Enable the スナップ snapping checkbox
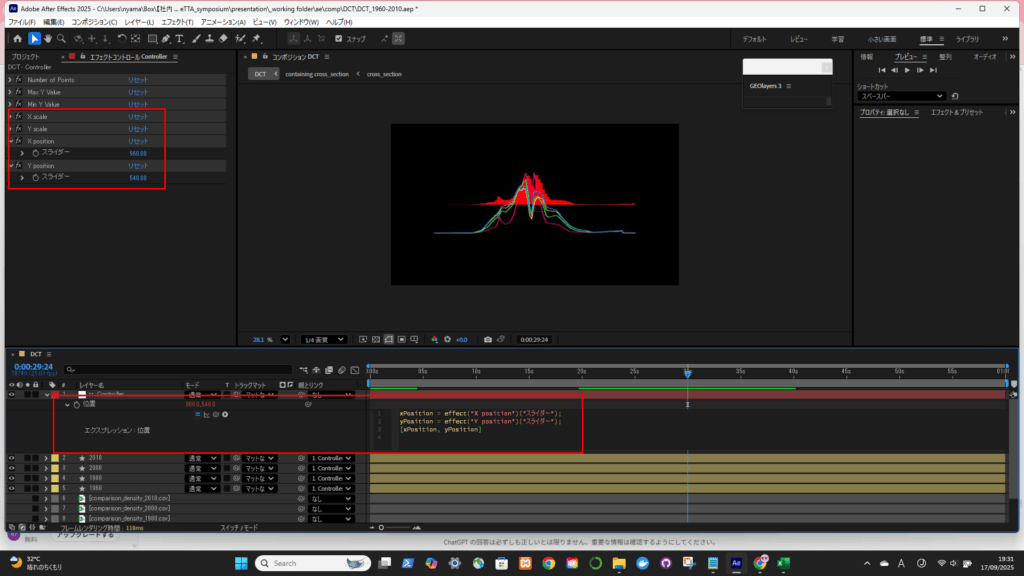 339,39
